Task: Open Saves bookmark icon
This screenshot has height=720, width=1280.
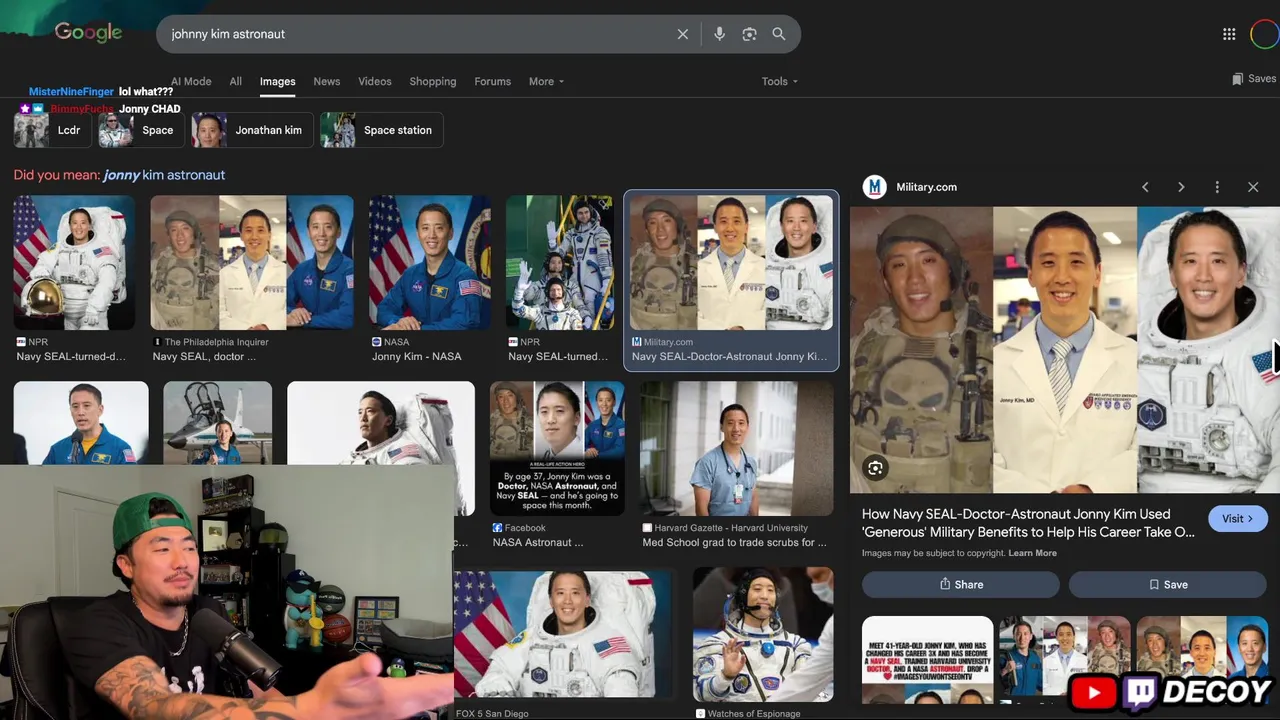Action: click(1237, 79)
